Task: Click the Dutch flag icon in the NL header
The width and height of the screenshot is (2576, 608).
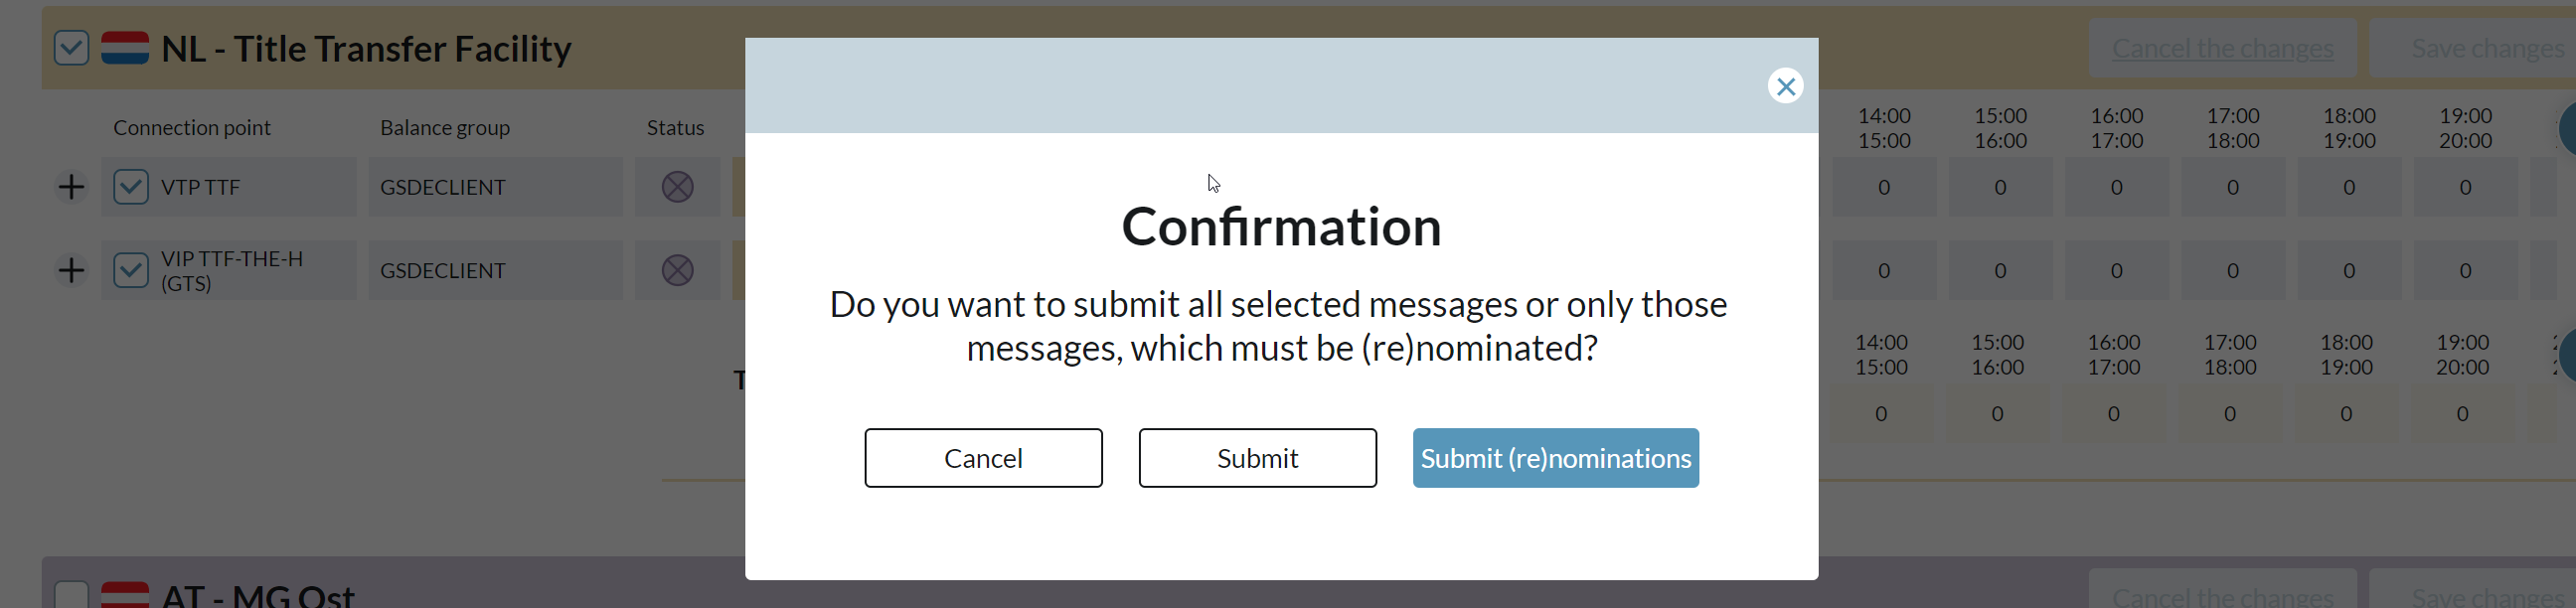Action: 124,47
